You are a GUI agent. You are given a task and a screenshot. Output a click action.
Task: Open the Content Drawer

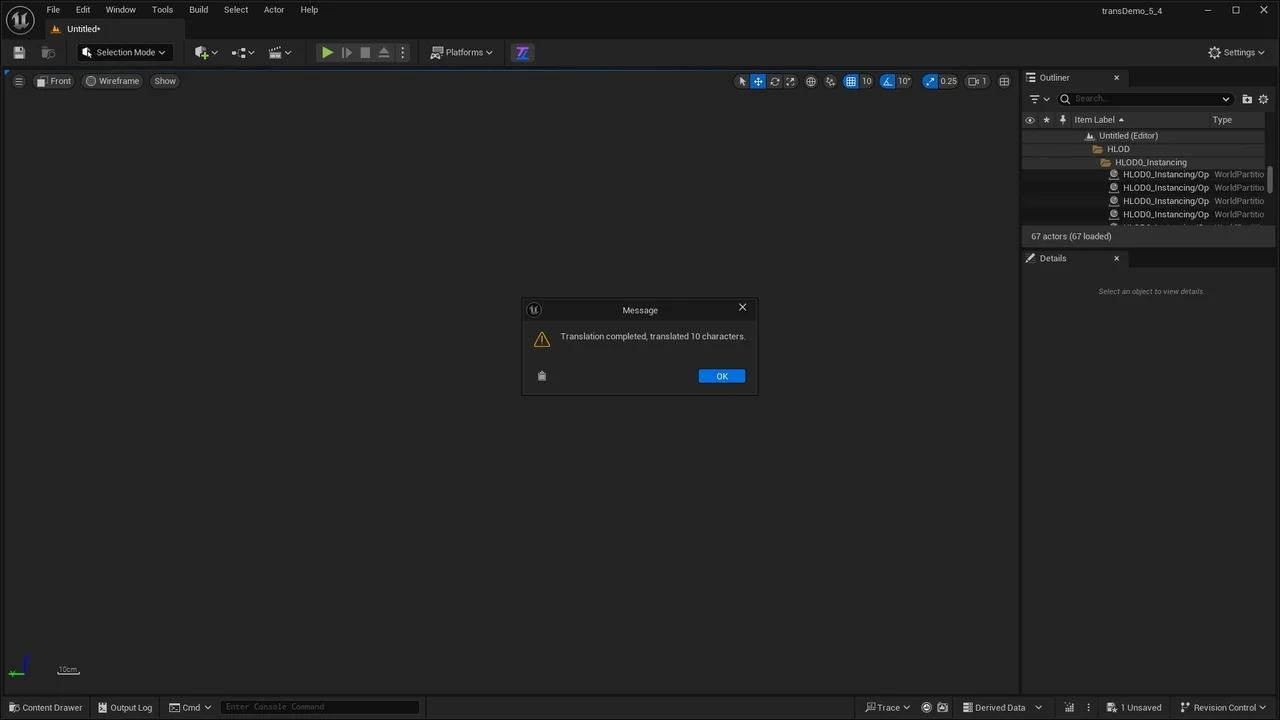click(x=46, y=708)
